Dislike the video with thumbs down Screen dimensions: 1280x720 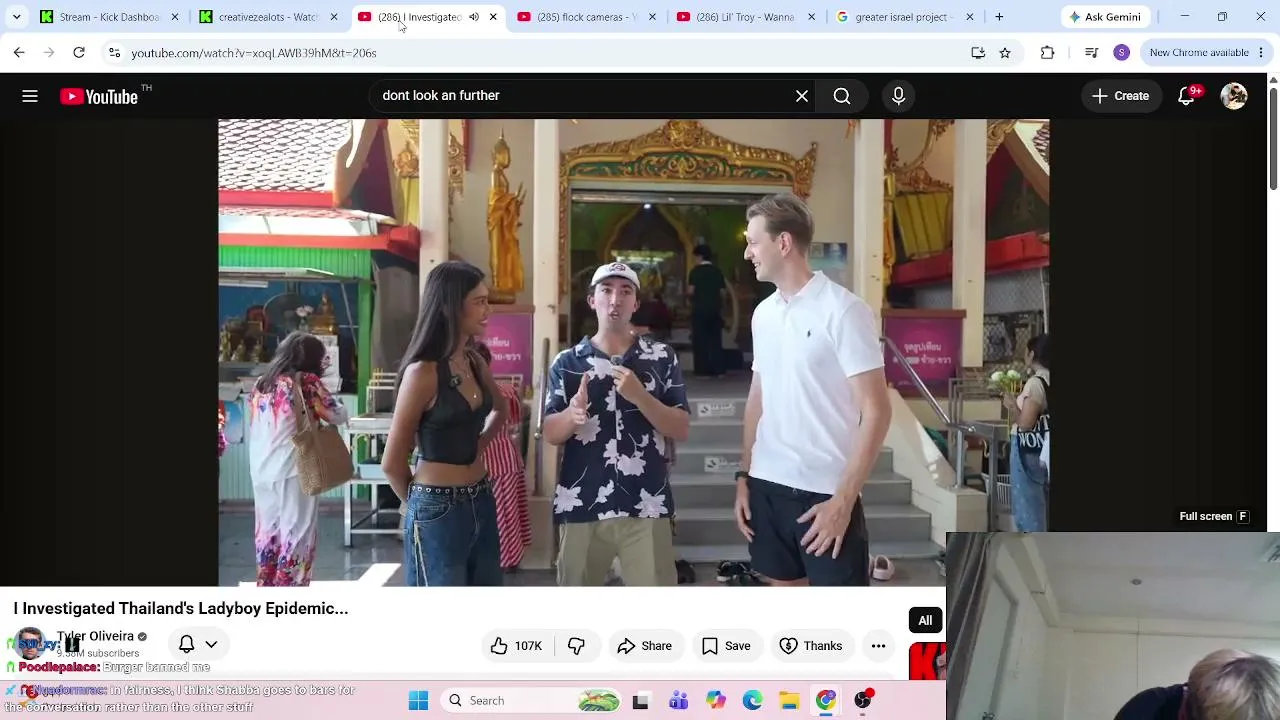pyautogui.click(x=576, y=646)
